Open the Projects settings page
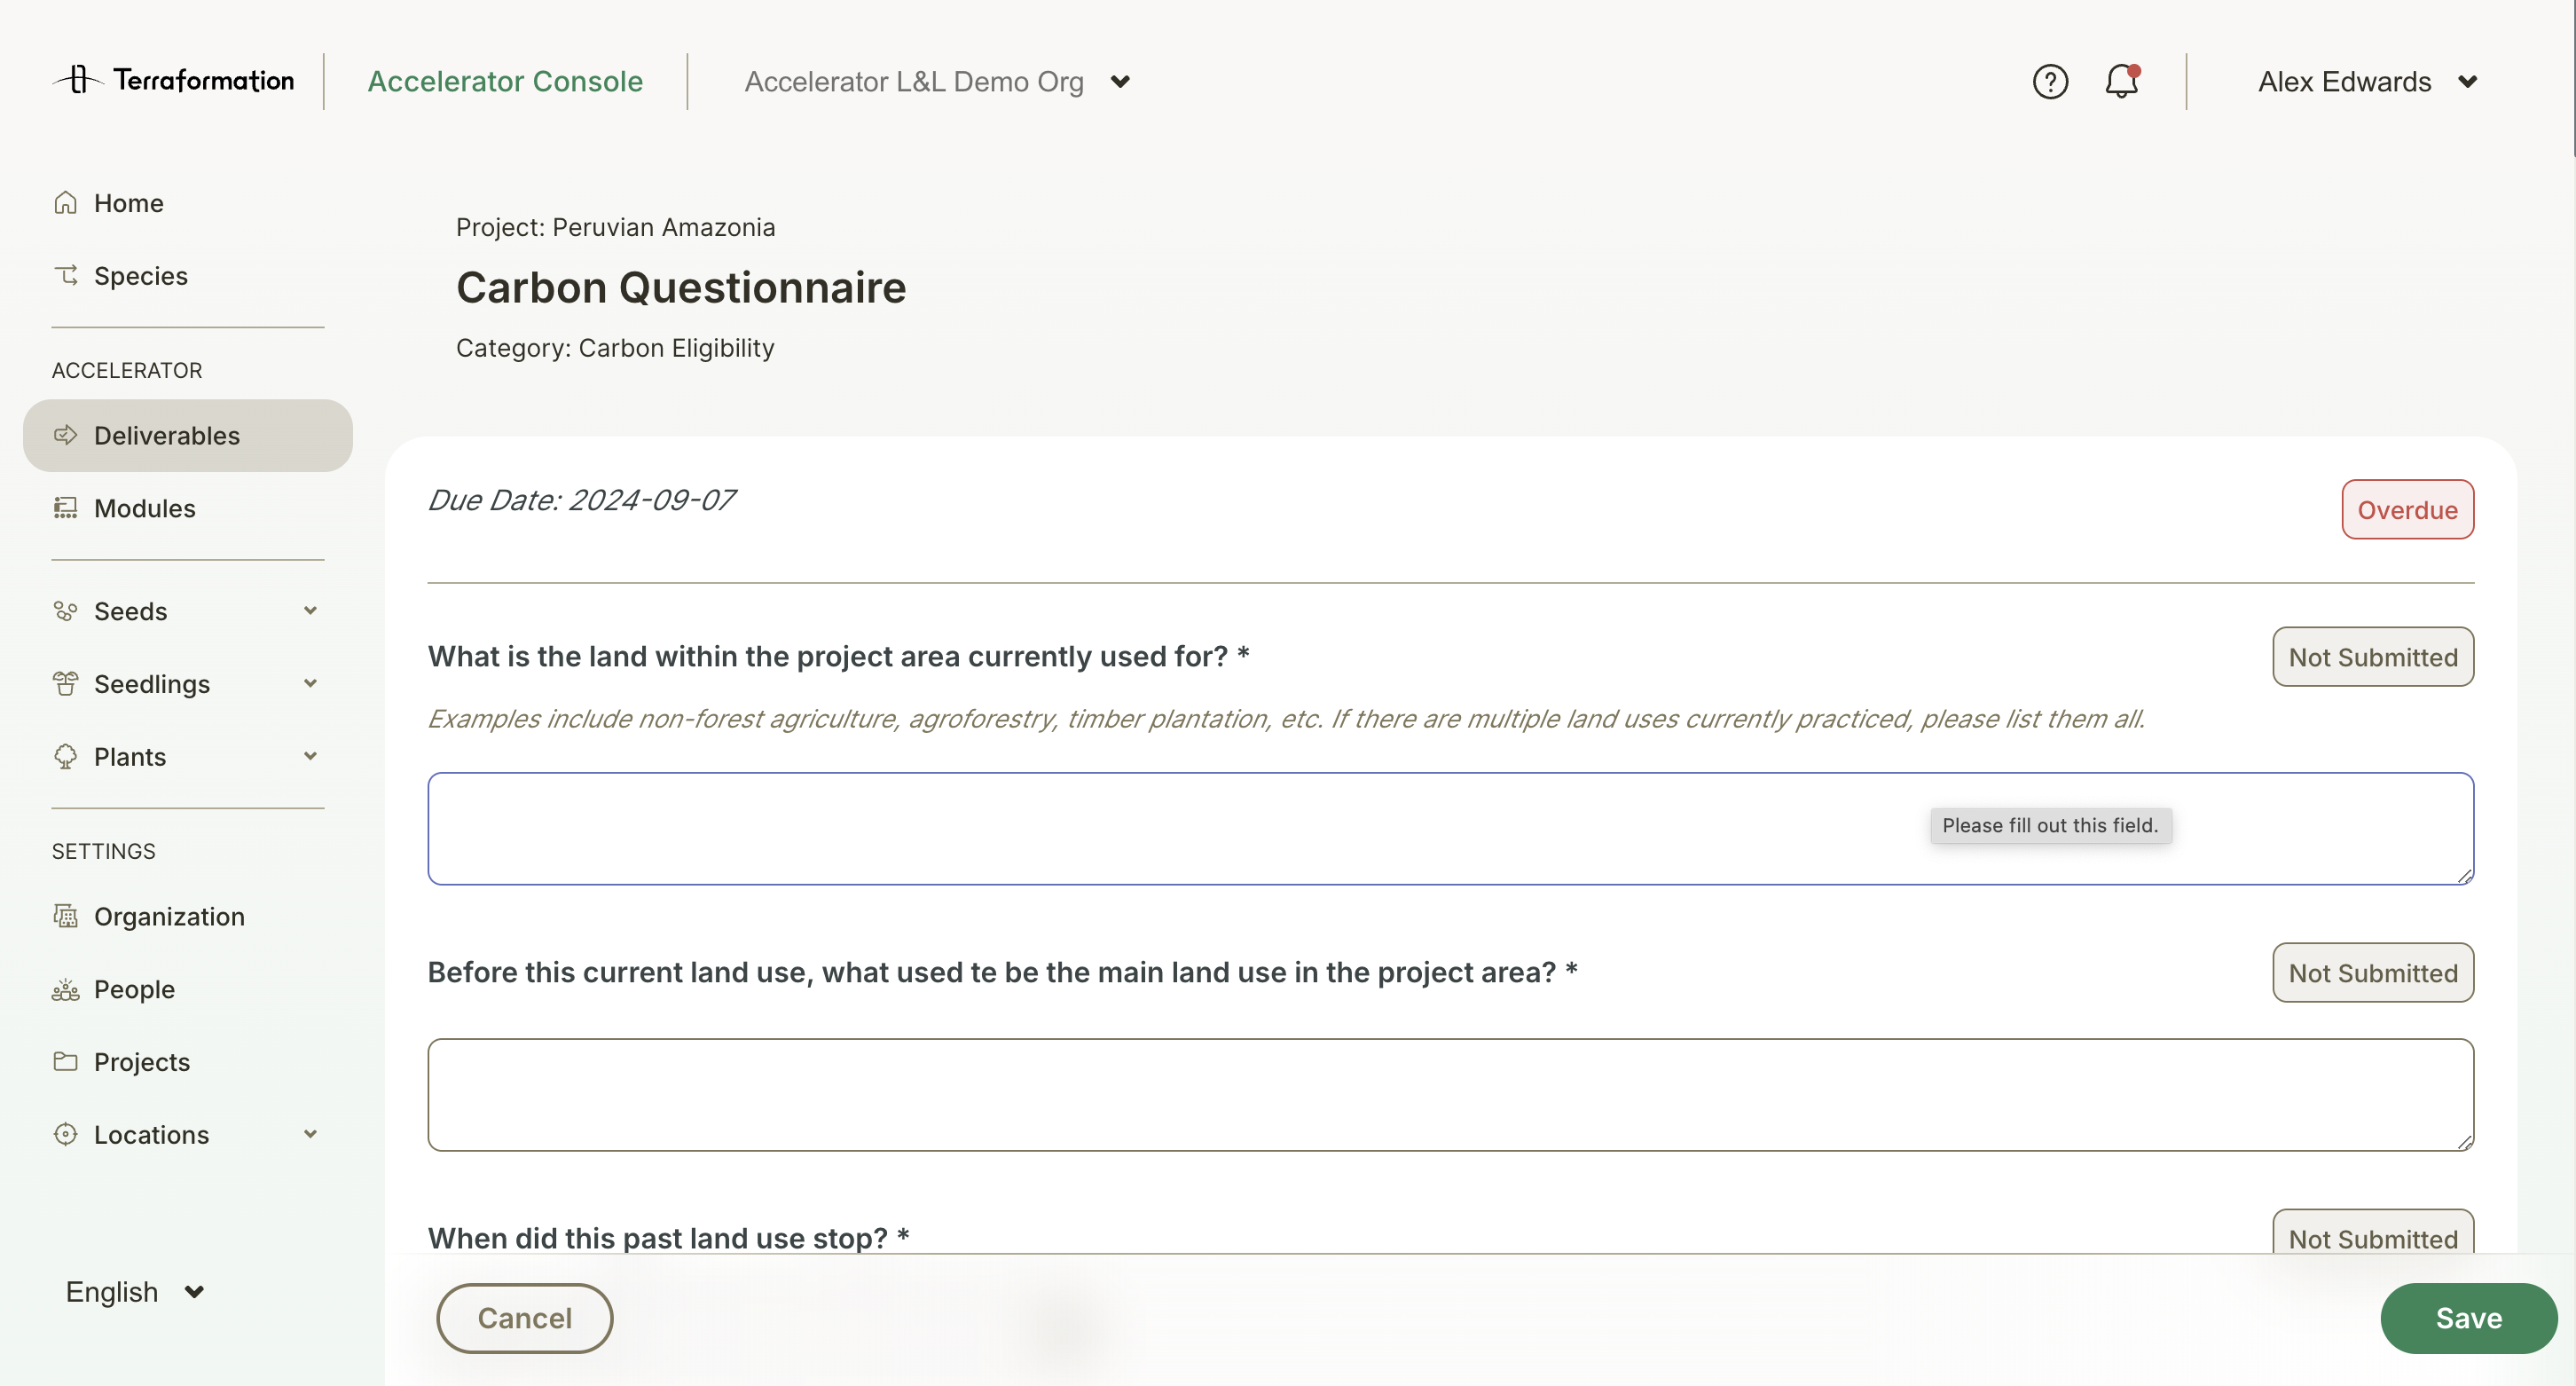The image size is (2576, 1386). (188, 1062)
